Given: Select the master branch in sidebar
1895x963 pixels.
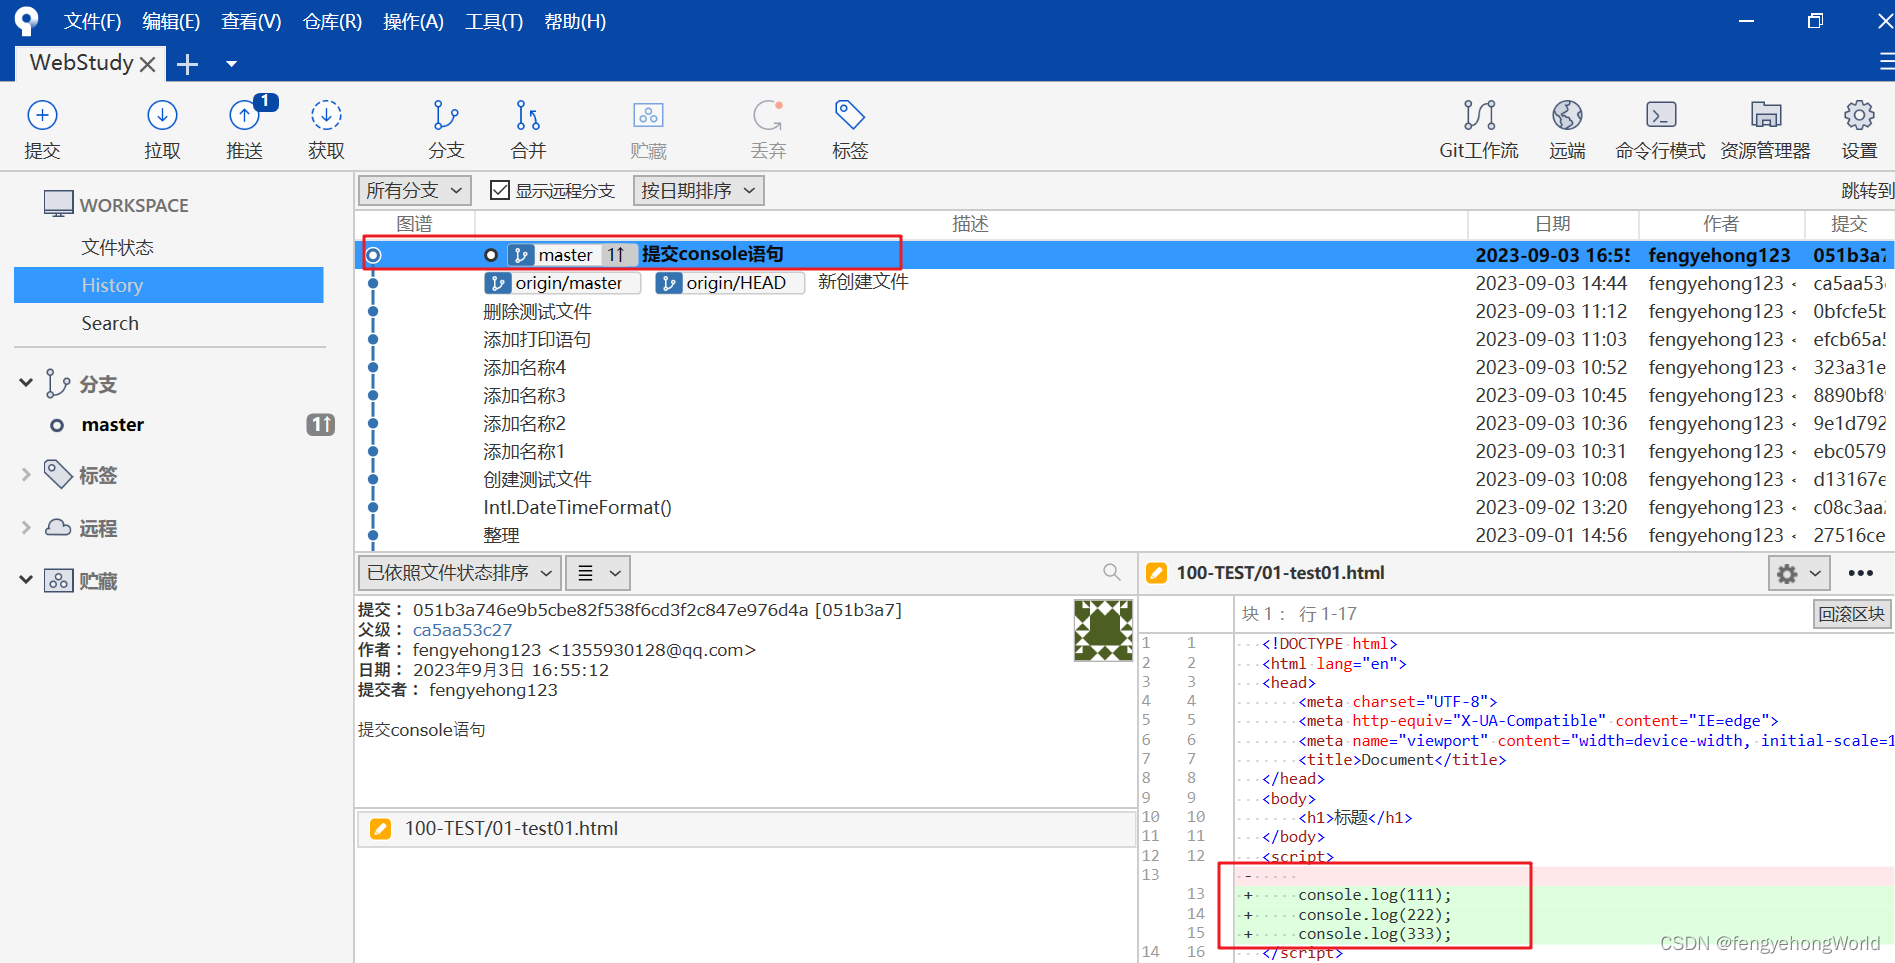Looking at the screenshot, I should click(x=113, y=425).
